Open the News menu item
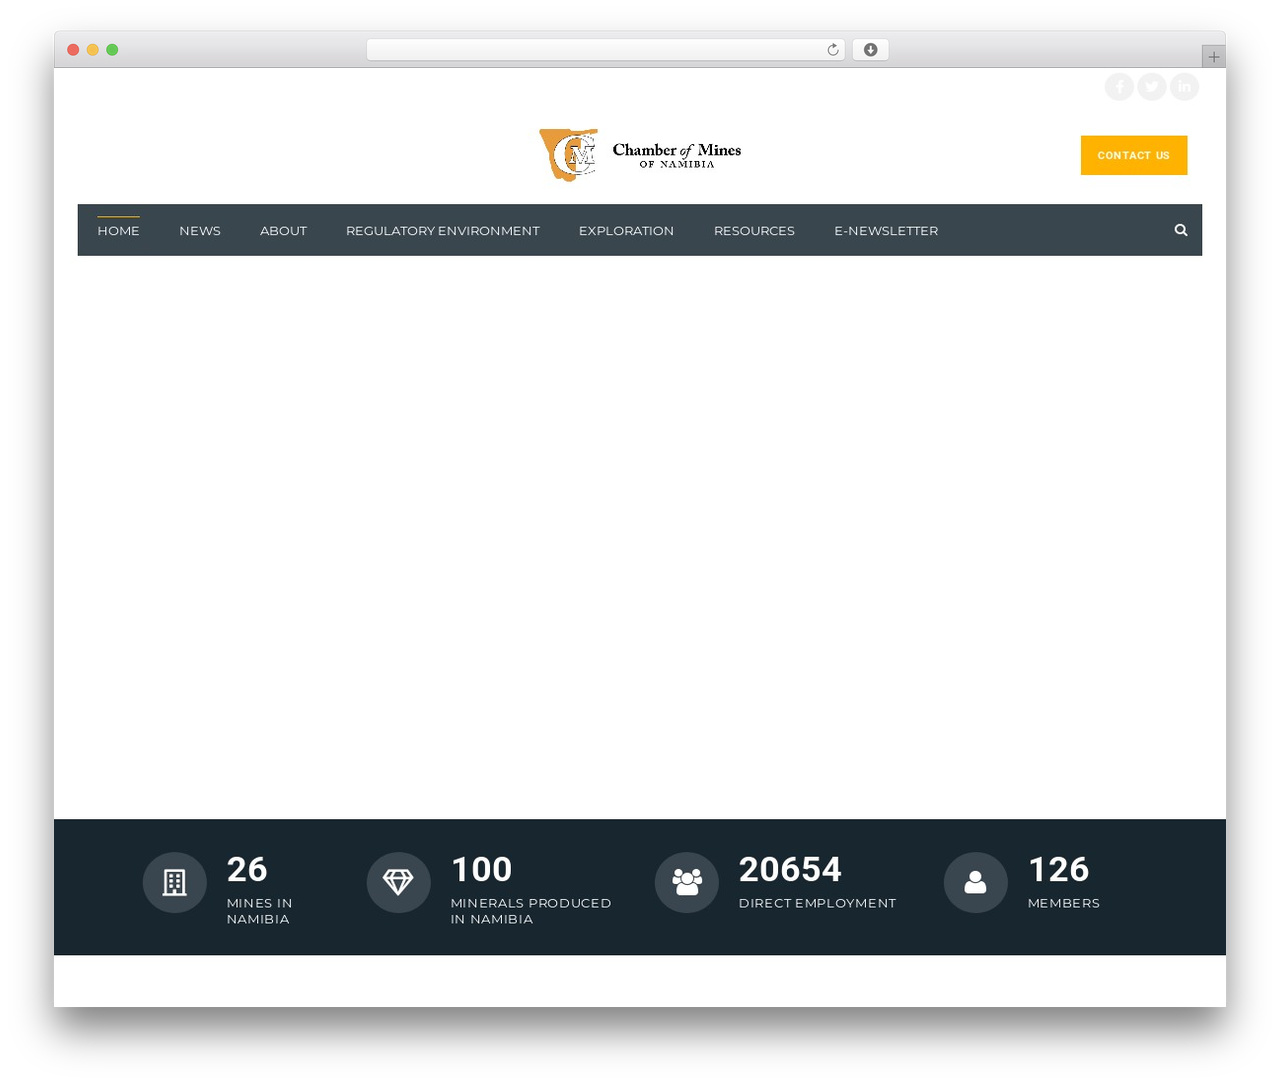Viewport: 1280px width, 1084px height. coord(200,230)
